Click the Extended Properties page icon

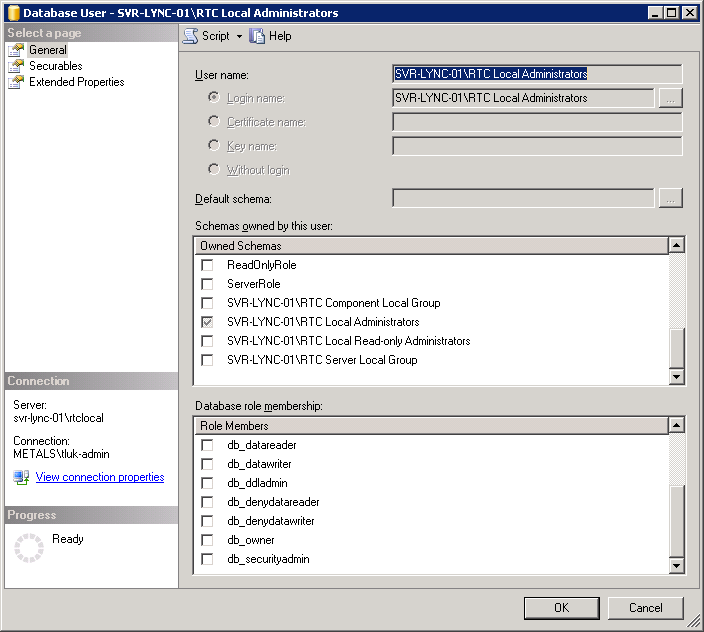point(16,82)
